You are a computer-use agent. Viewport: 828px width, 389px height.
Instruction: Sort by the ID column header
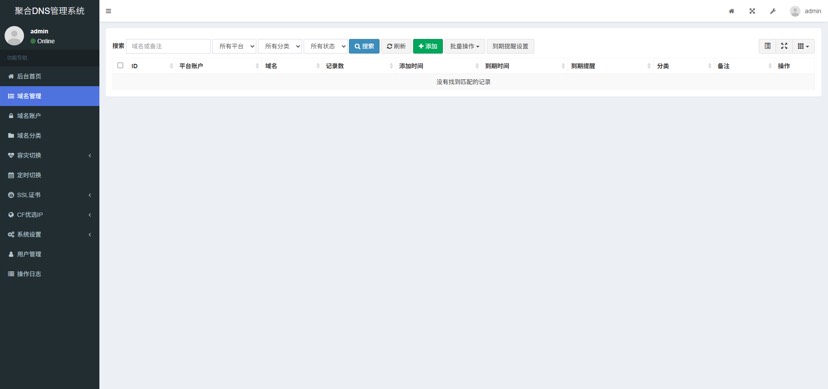(152, 66)
